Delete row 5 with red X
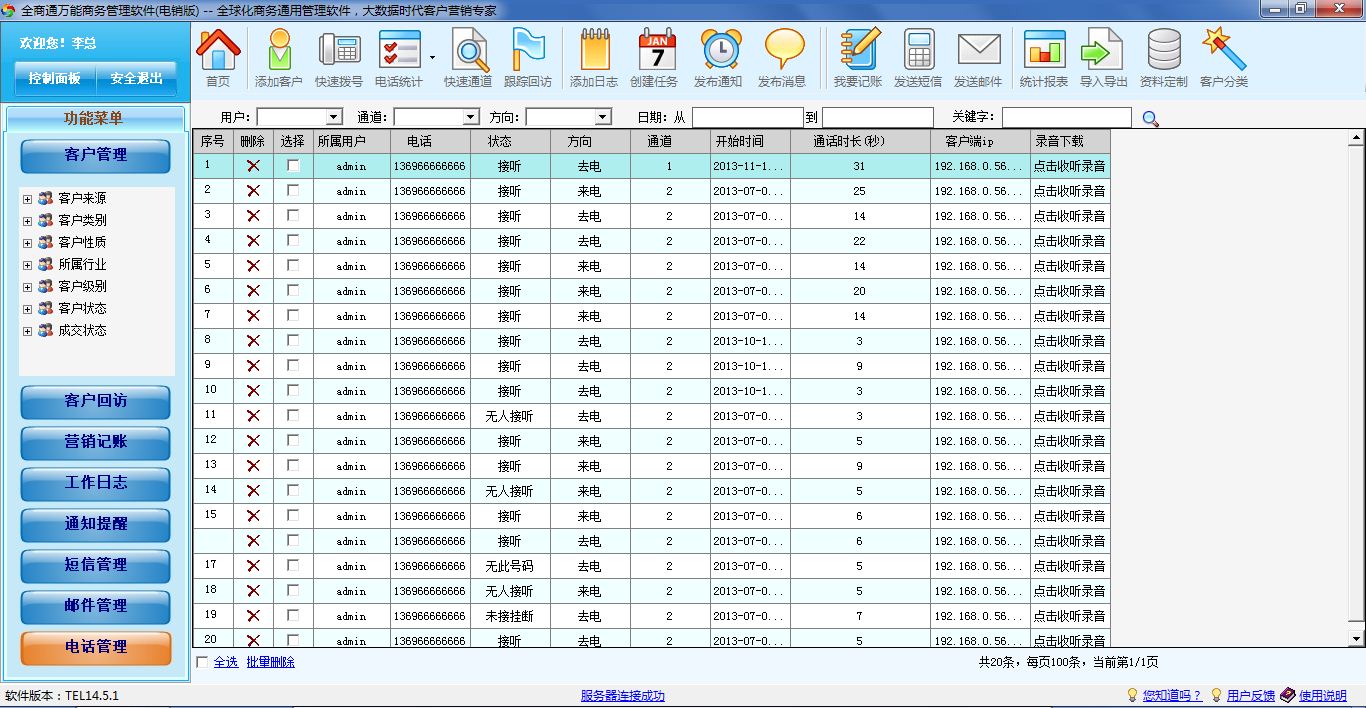 tap(253, 265)
